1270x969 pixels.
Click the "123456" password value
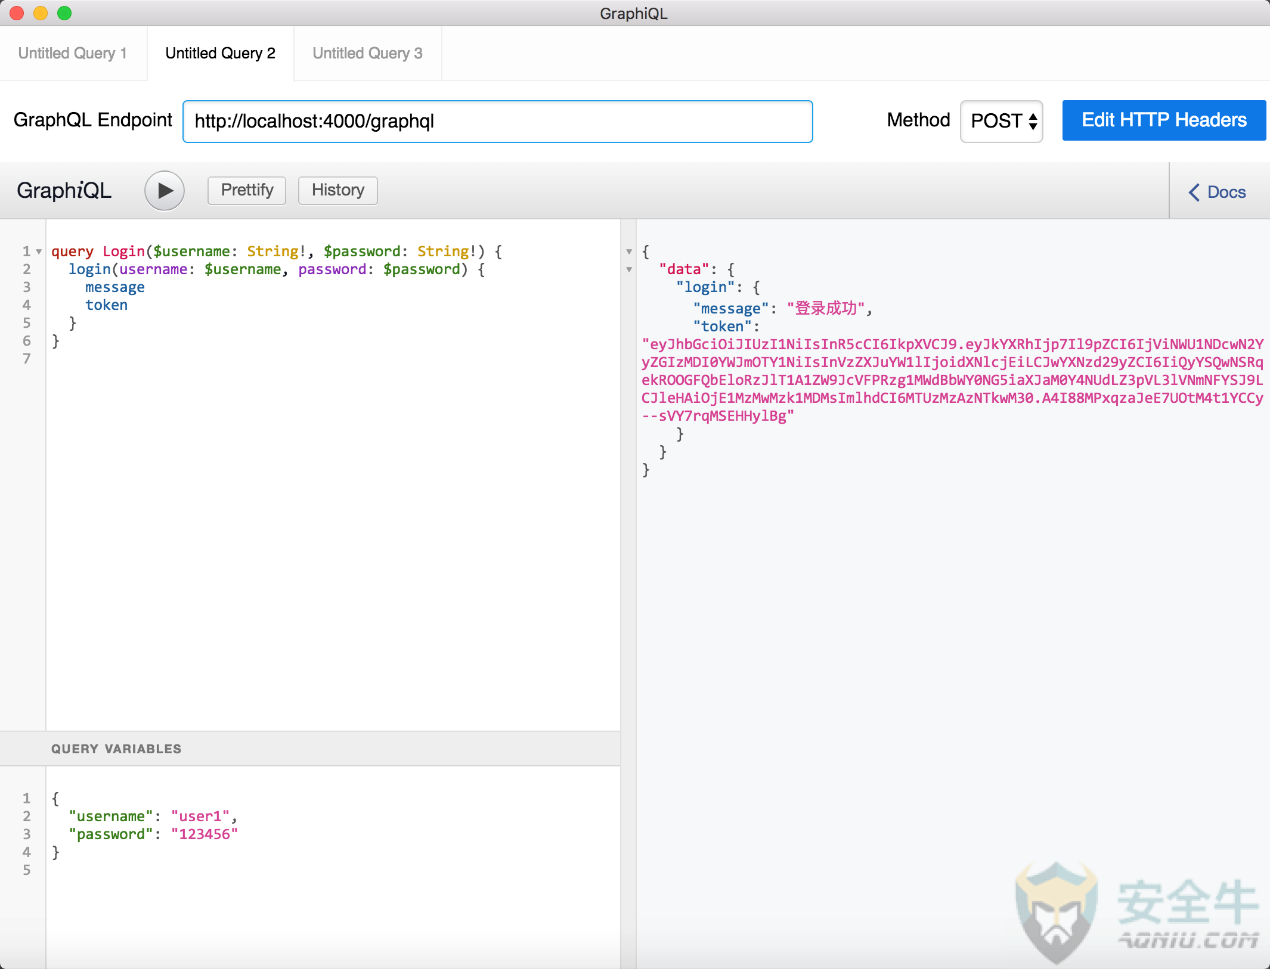coord(205,834)
